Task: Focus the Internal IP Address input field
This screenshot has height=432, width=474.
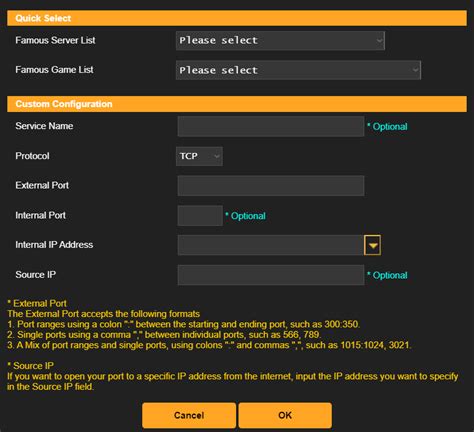Action: pyautogui.click(x=271, y=245)
